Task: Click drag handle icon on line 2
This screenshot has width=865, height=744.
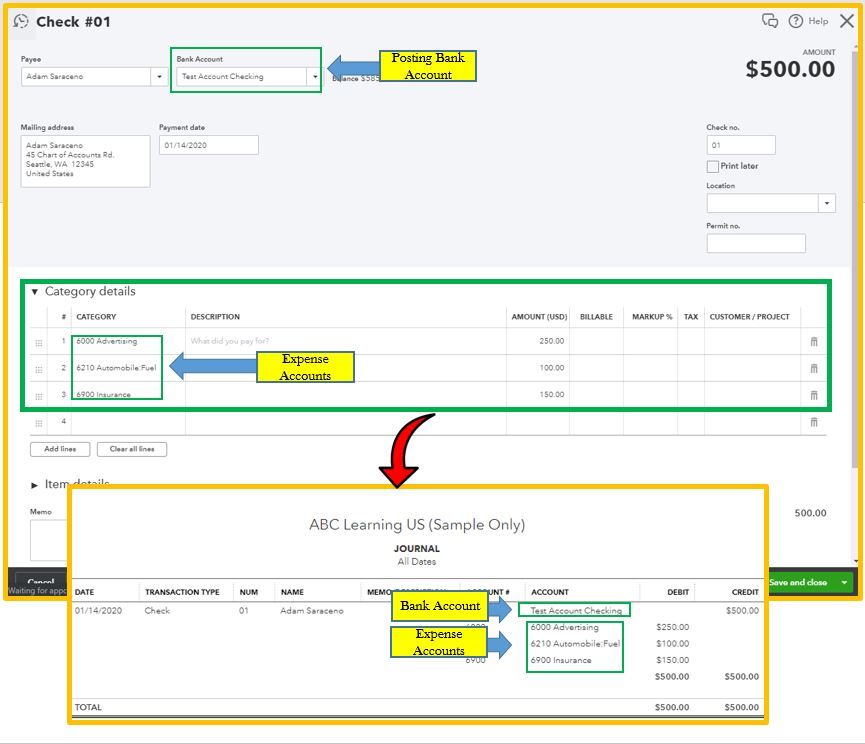Action: click(x=39, y=370)
